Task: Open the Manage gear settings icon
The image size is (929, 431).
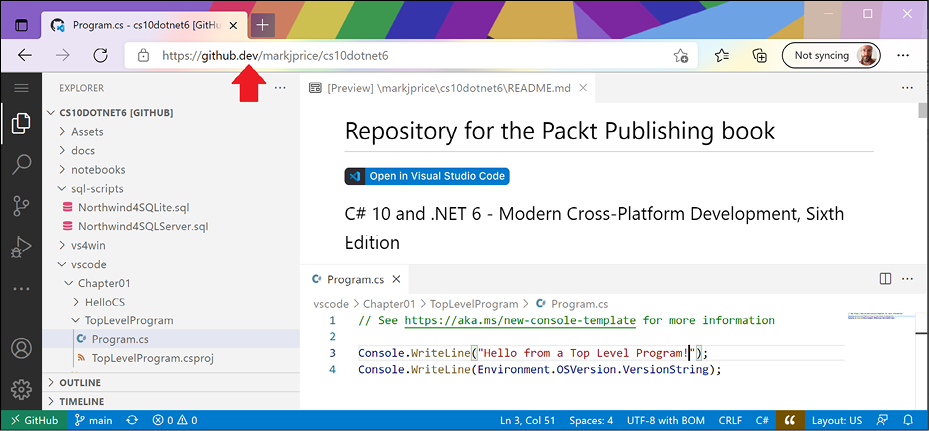Action: (20, 388)
